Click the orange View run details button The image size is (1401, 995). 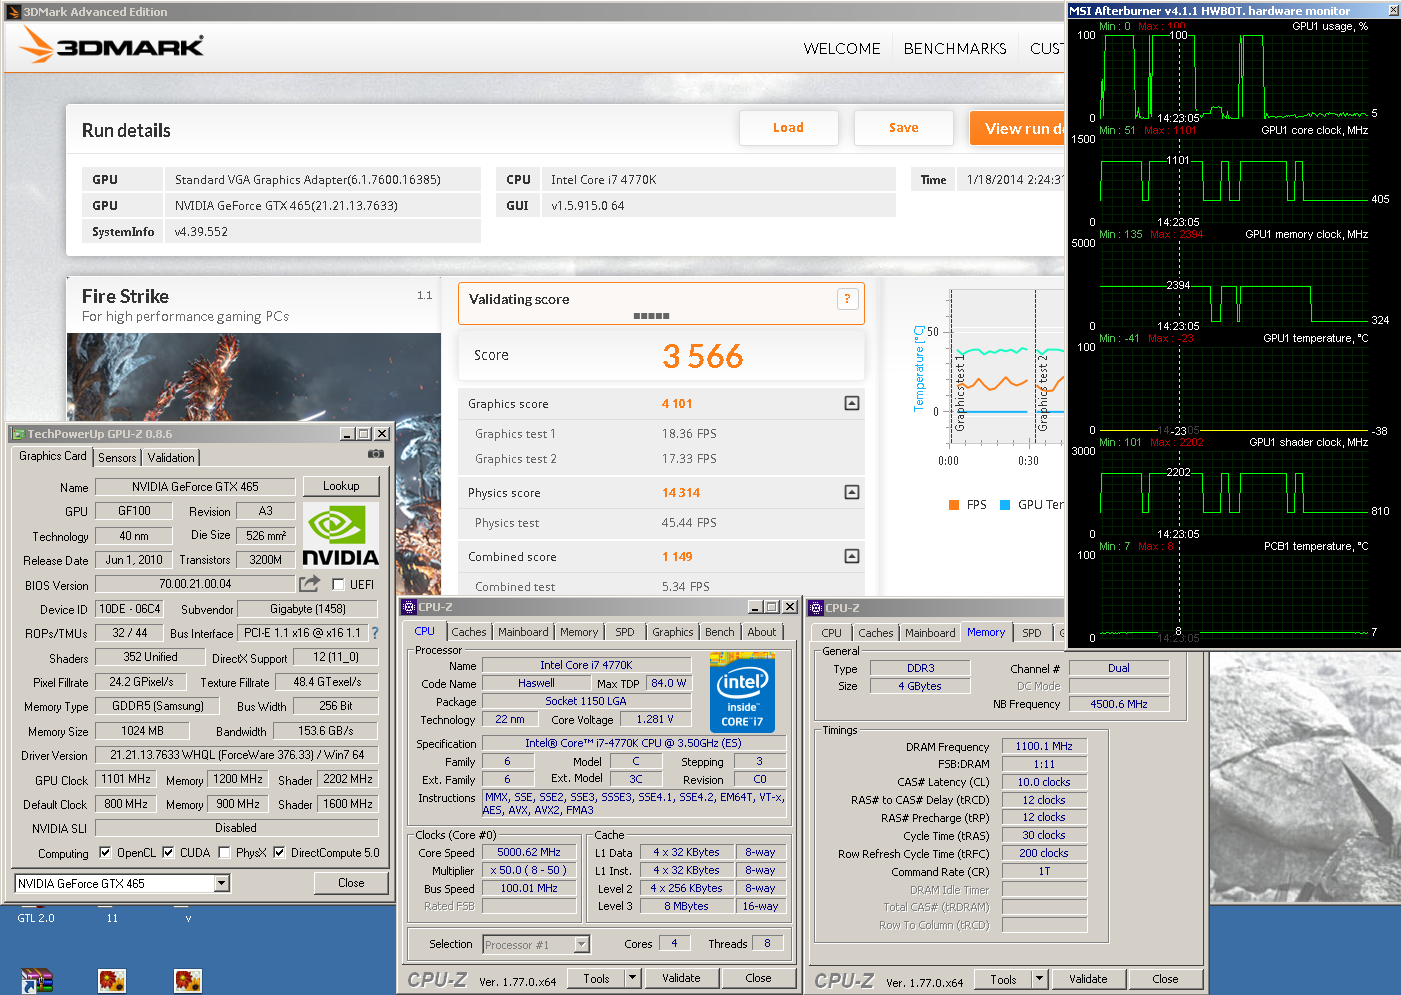[x=1017, y=128]
